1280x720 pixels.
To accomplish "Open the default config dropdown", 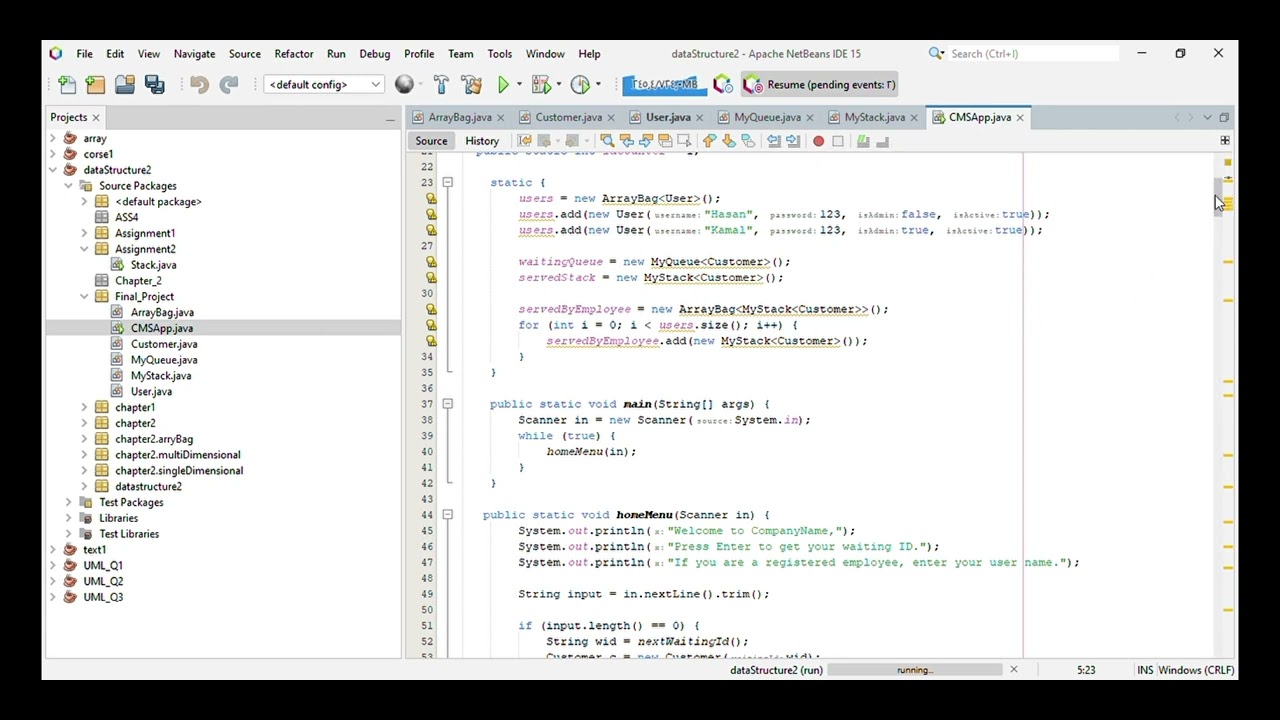I will point(324,85).
